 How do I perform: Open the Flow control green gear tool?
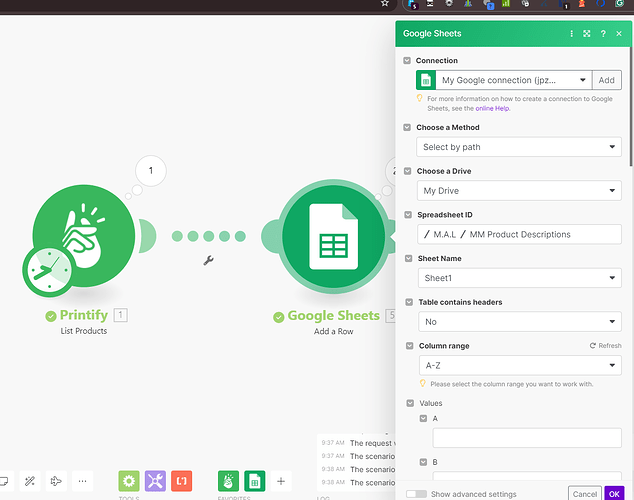(x=129, y=481)
